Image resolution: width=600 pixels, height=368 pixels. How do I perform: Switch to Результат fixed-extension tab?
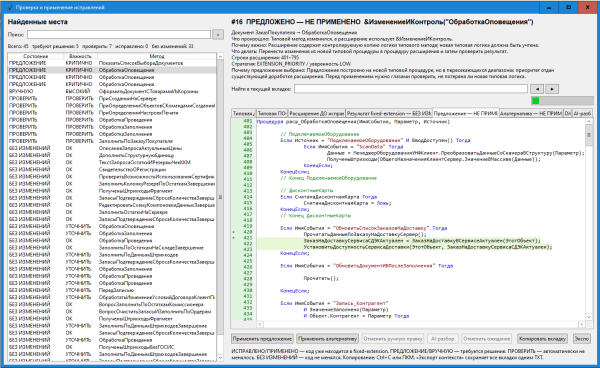(x=389, y=114)
